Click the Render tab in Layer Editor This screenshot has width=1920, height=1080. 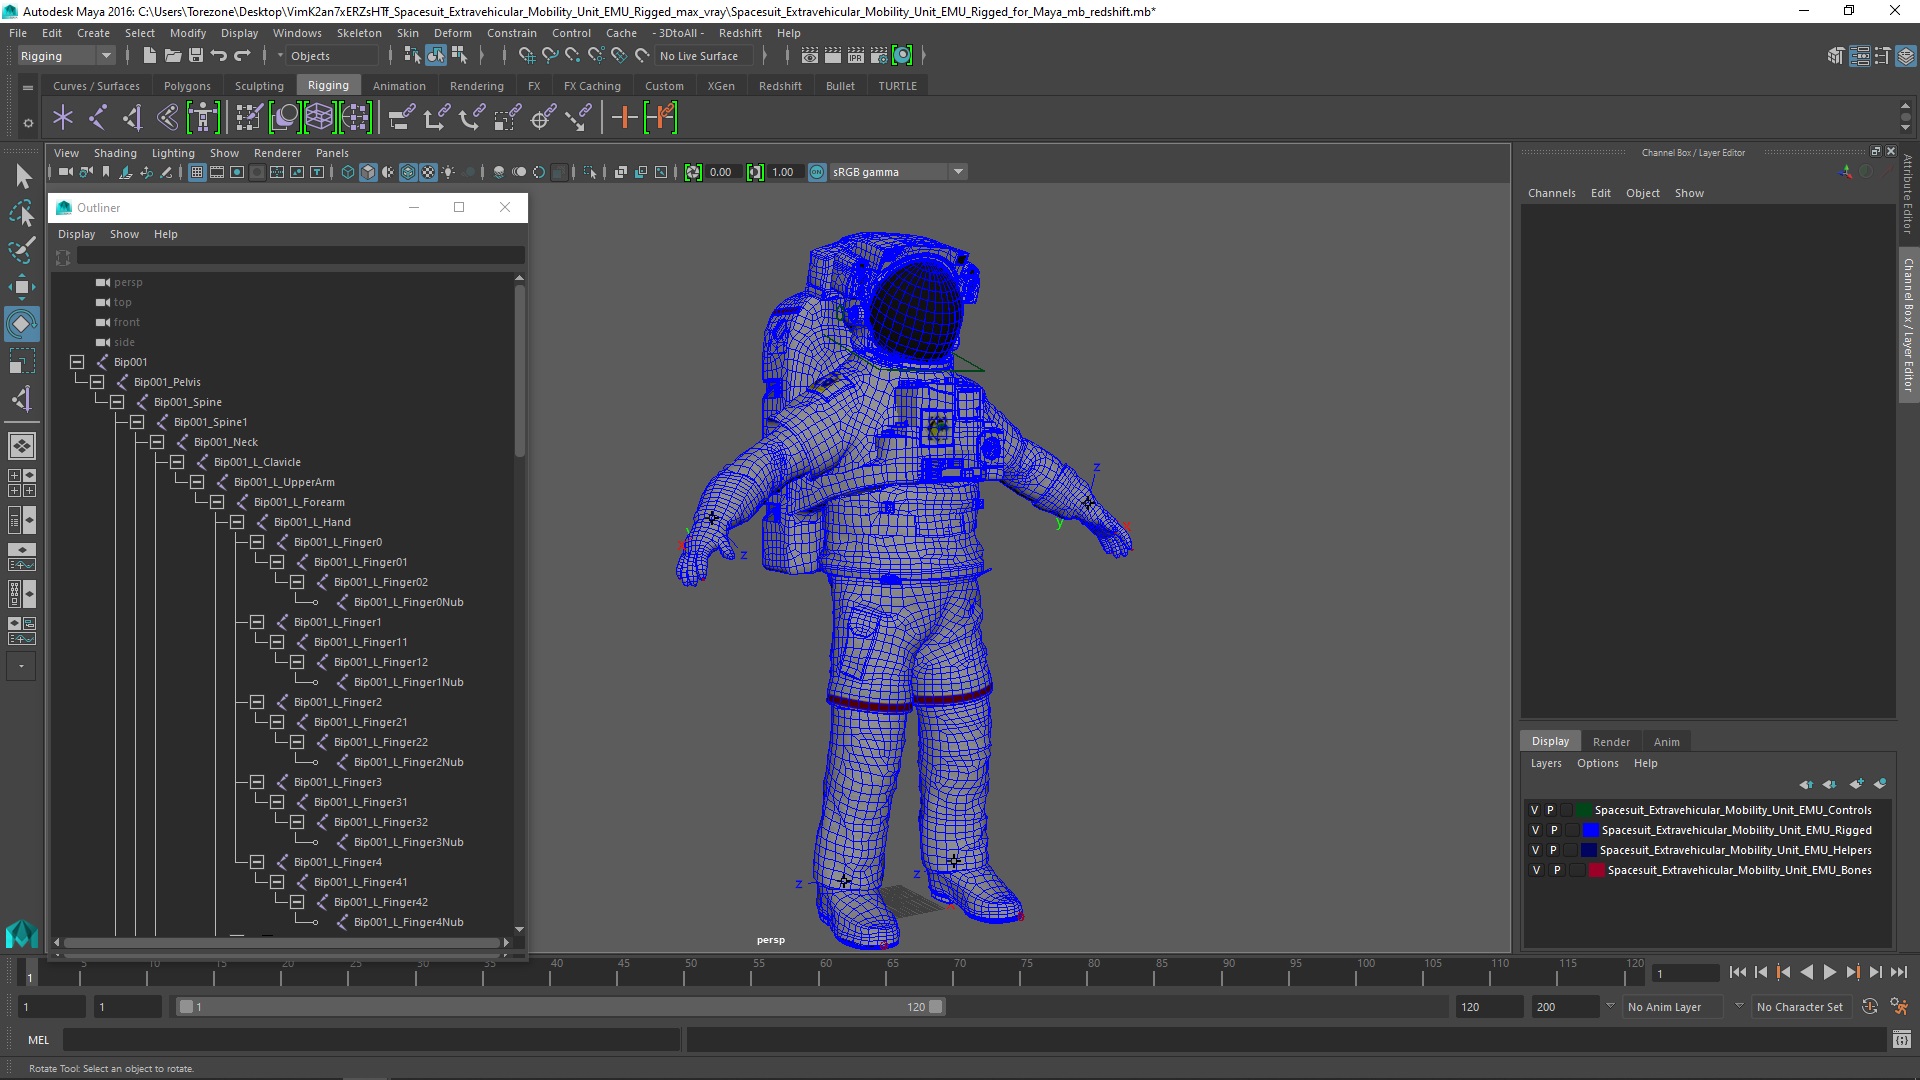[1610, 741]
